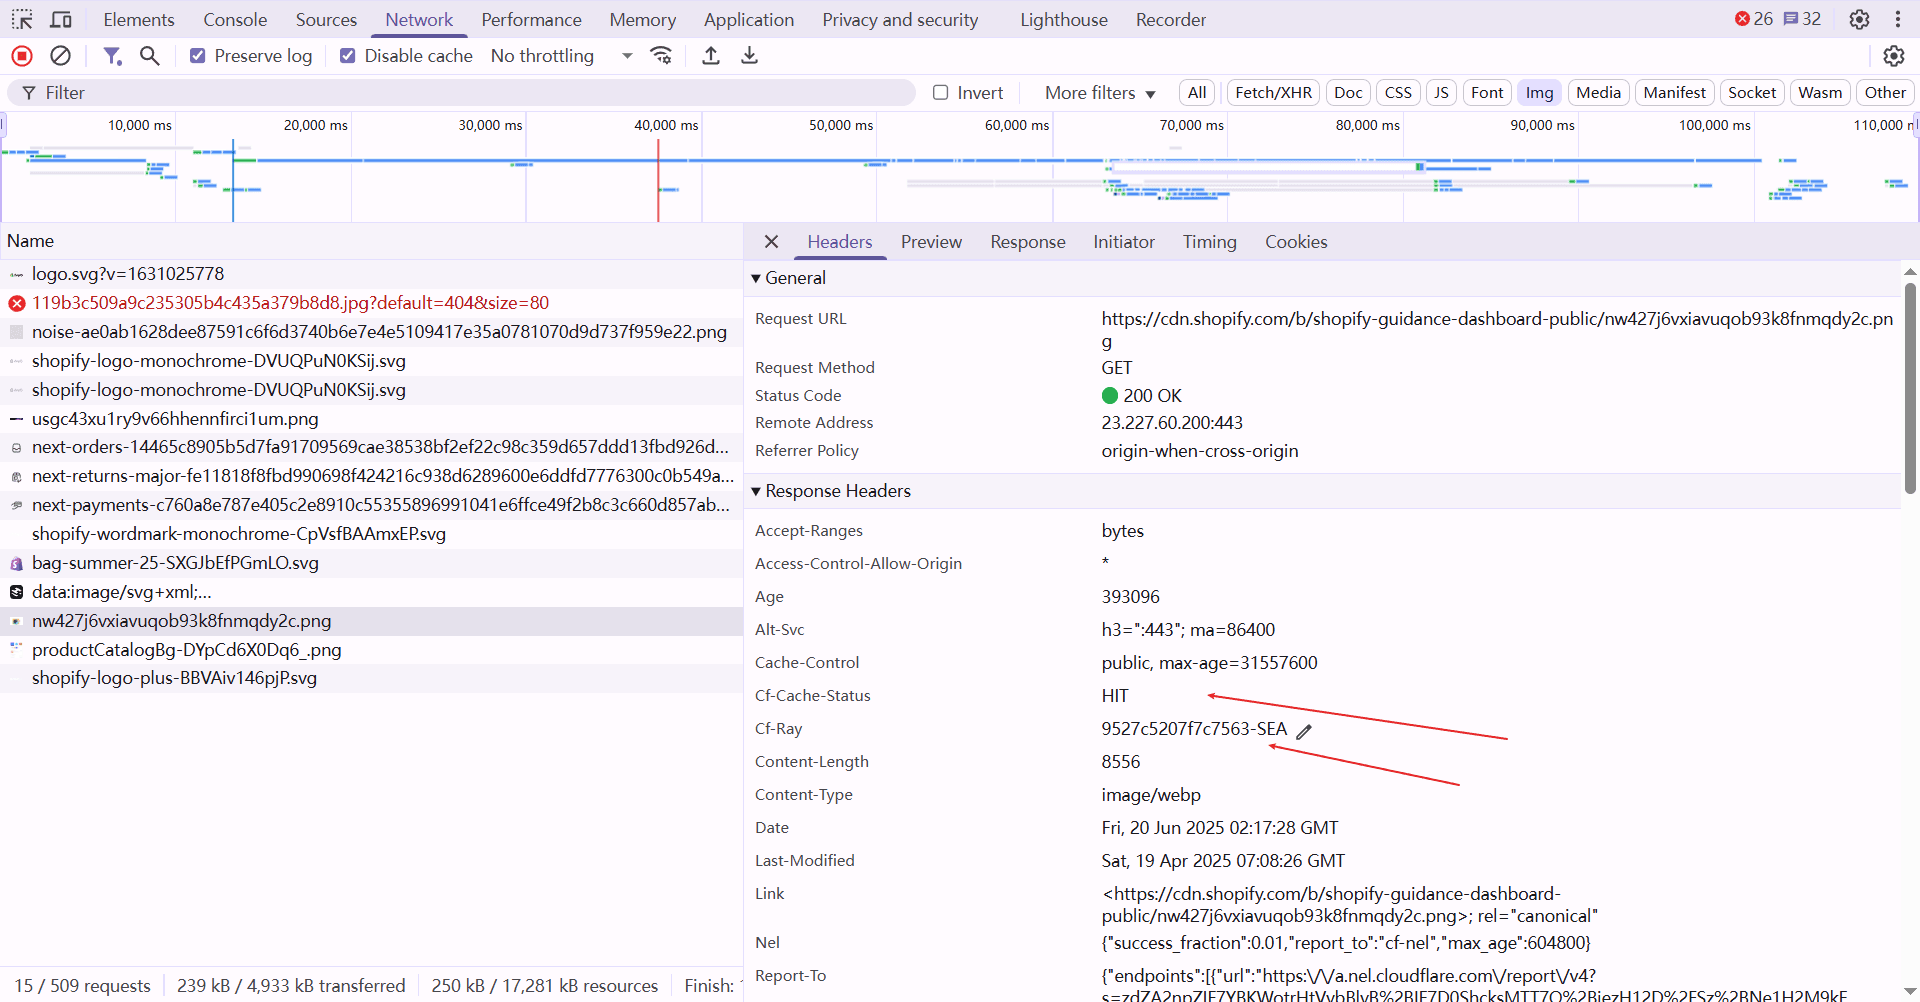
Task: Open the inspect element picker
Action: point(22,20)
